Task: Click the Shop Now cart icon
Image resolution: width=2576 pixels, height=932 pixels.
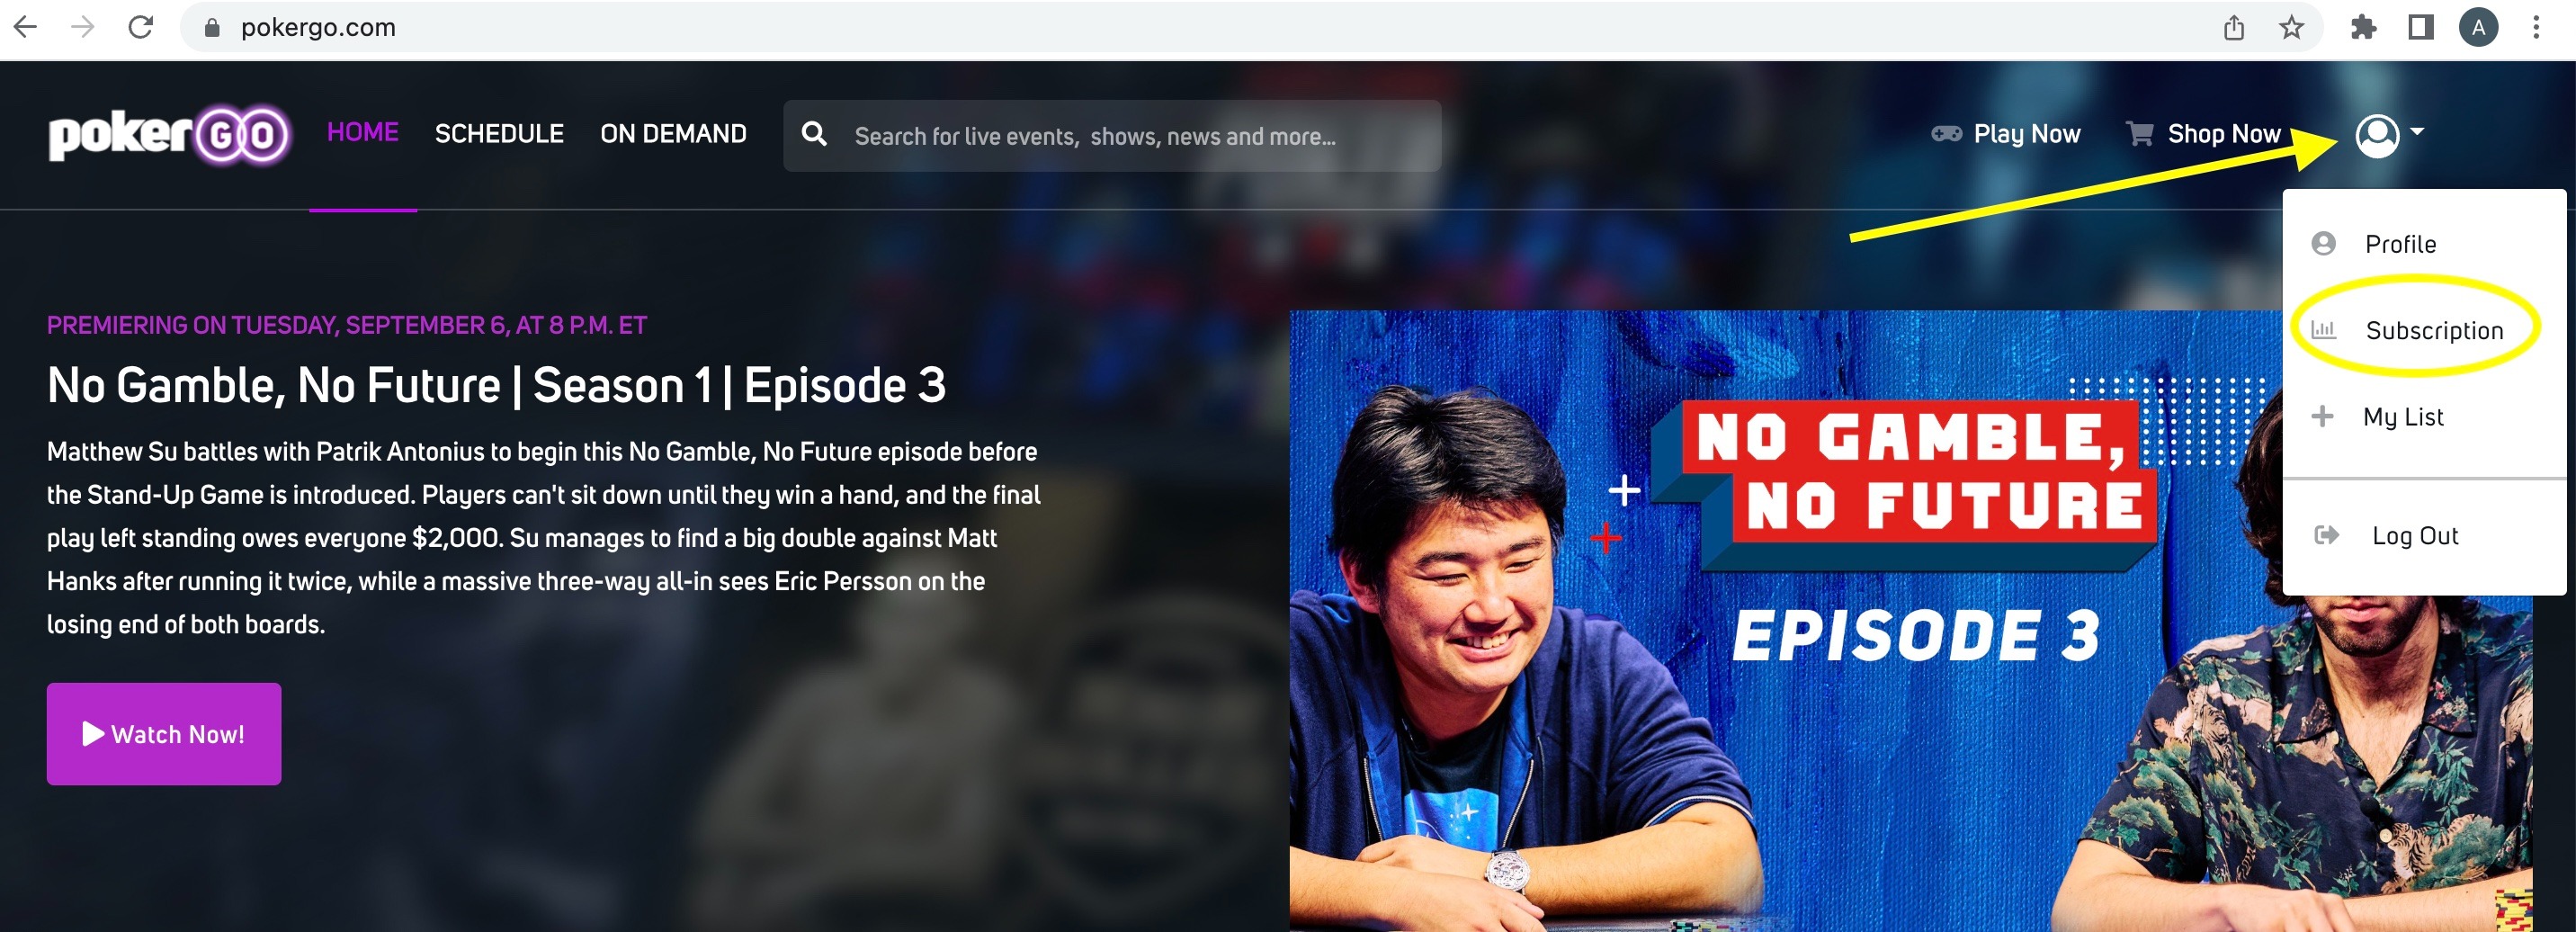Action: pyautogui.click(x=2139, y=133)
